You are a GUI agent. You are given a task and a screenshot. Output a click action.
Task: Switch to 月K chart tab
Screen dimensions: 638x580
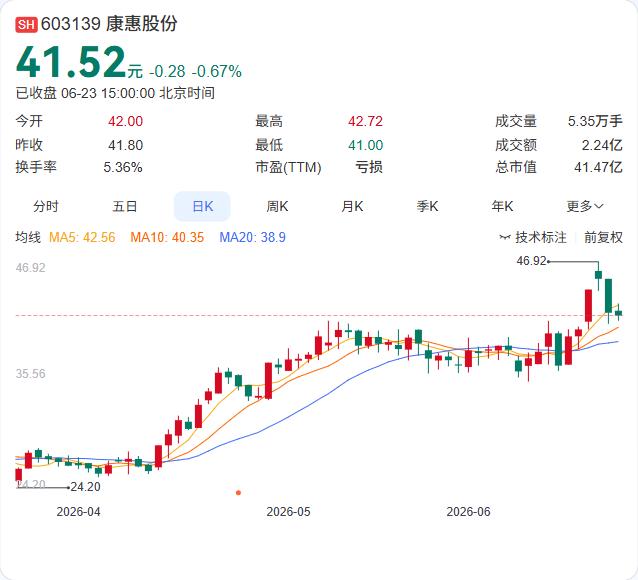coord(352,206)
